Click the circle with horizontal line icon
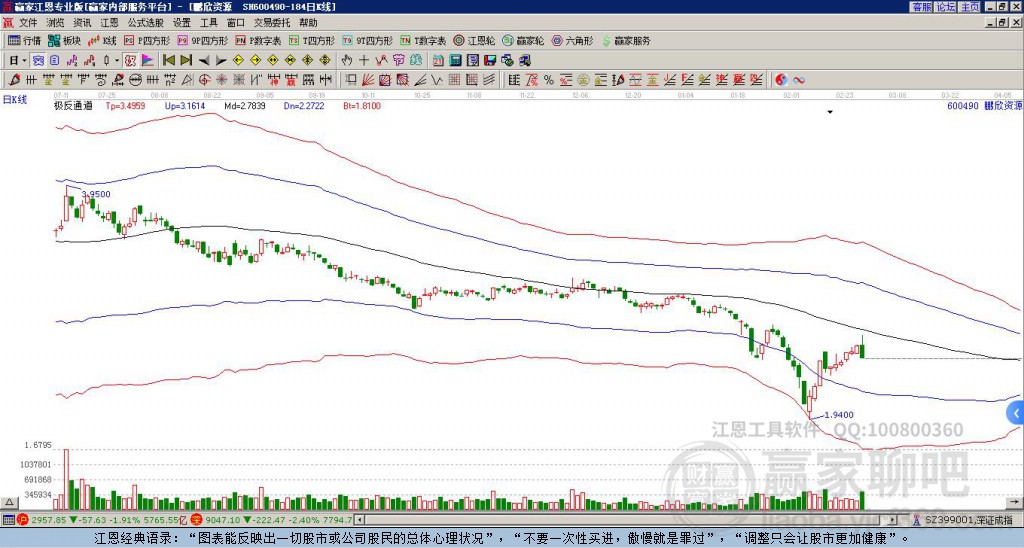1024x548 pixels. click(136, 80)
